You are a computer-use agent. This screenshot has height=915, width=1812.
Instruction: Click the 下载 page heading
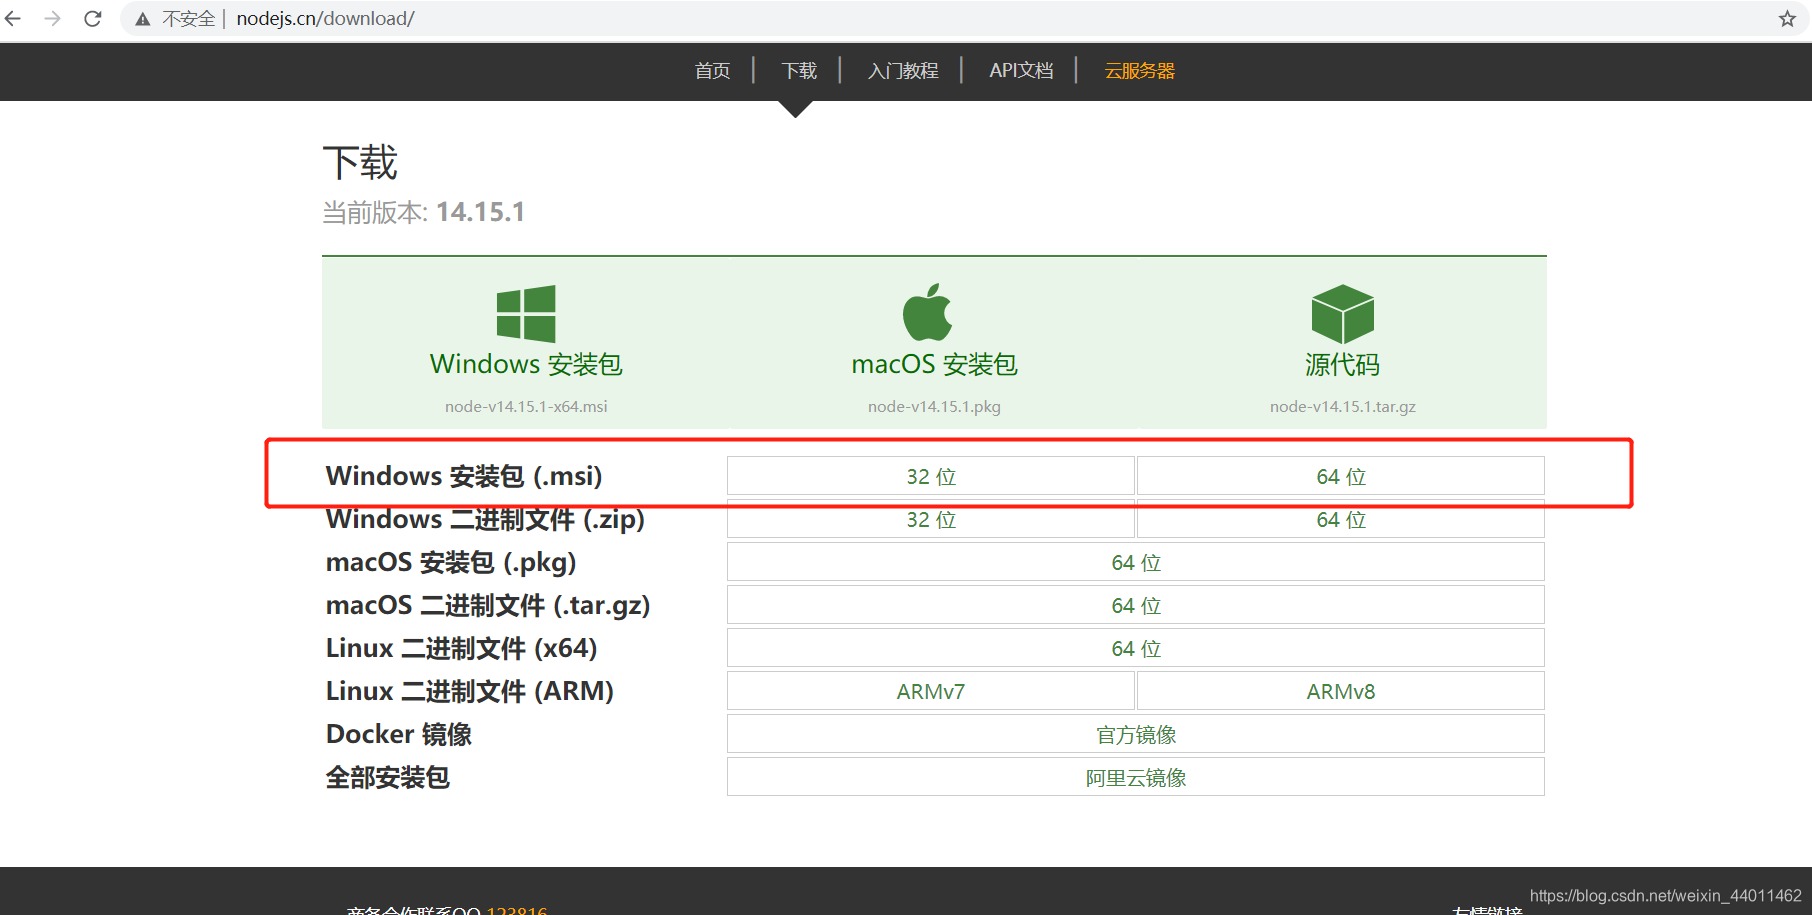(360, 162)
